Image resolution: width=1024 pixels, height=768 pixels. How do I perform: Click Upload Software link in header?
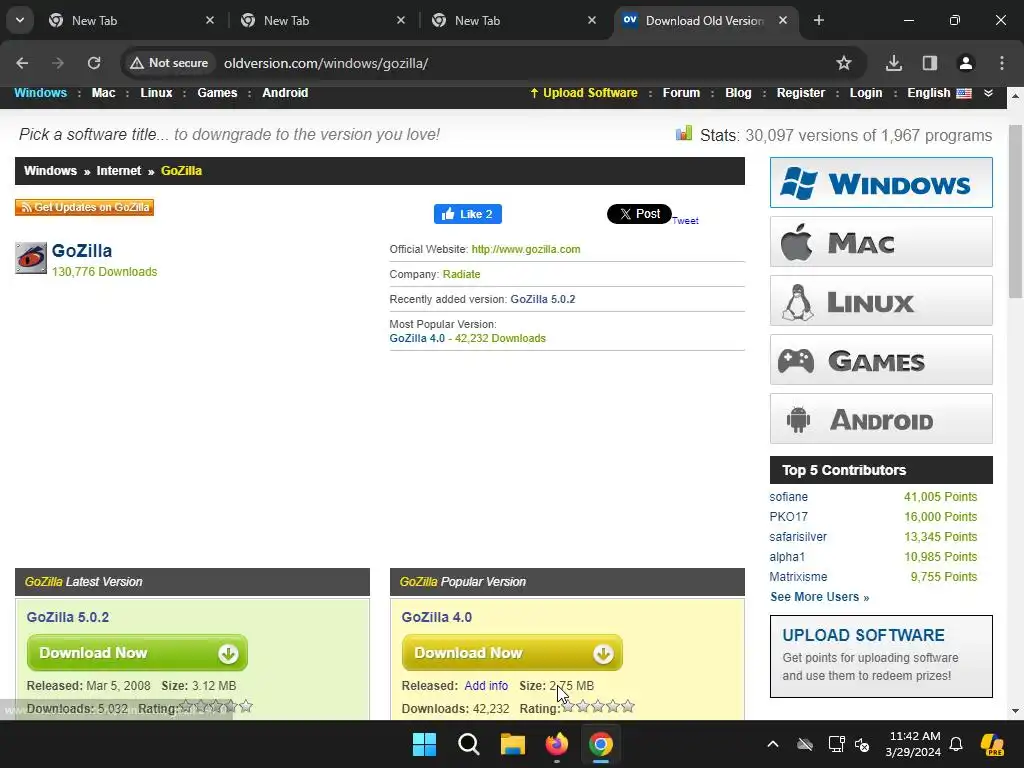tap(584, 93)
